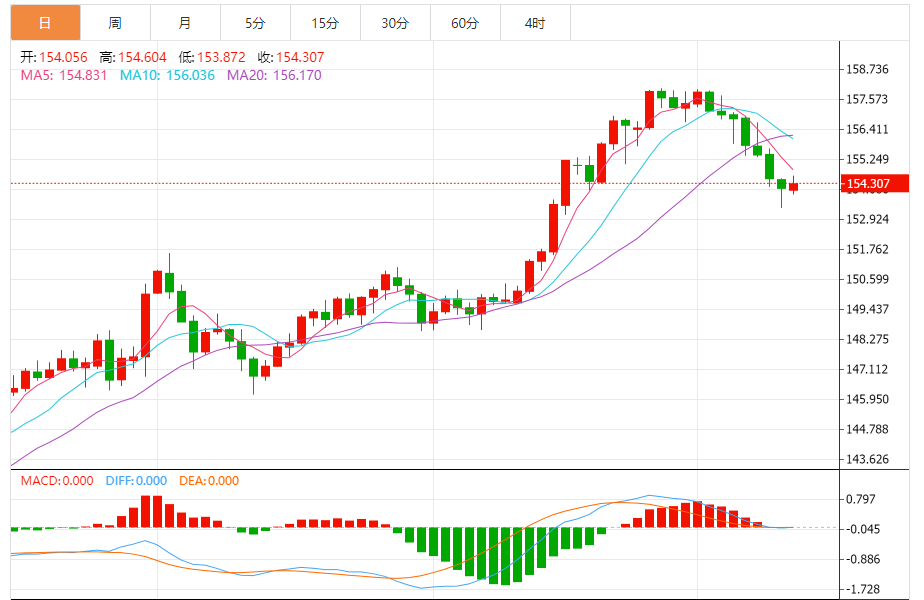
Task: Open the 5分 timeframe tab
Action: click(x=255, y=23)
